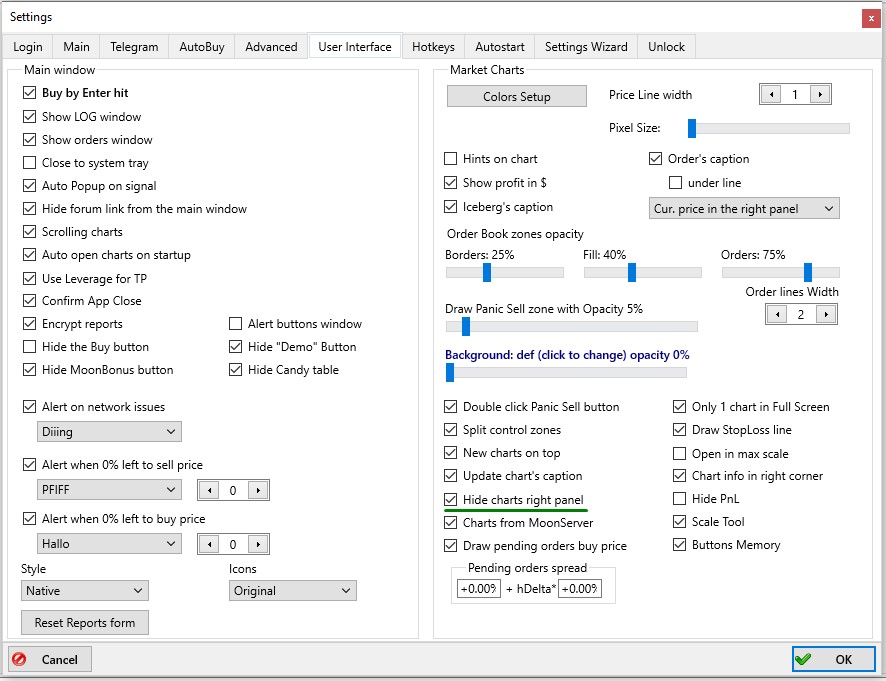Switch to the Hotkeys tab
Image resolution: width=886 pixels, height=681 pixels.
pos(433,47)
